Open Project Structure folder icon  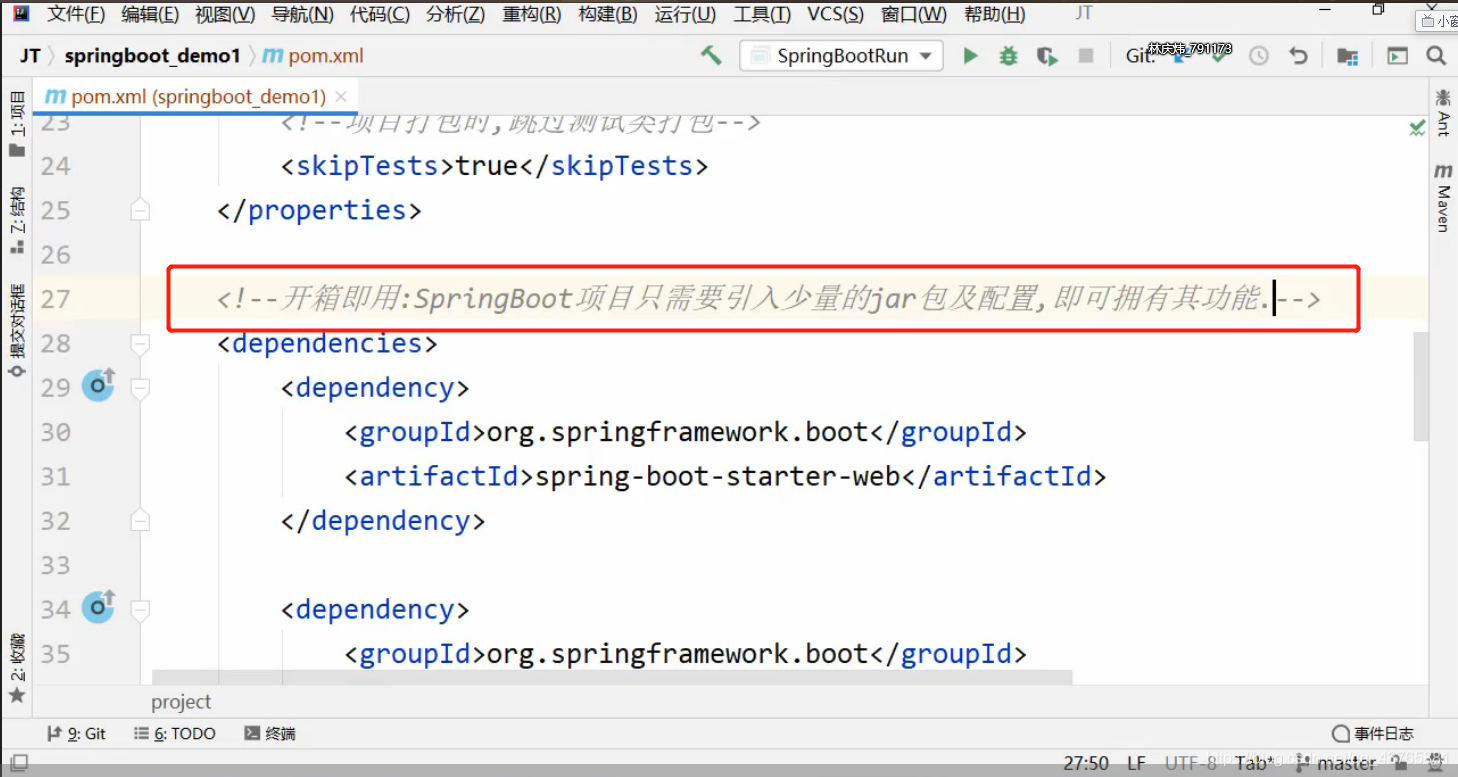(1348, 56)
